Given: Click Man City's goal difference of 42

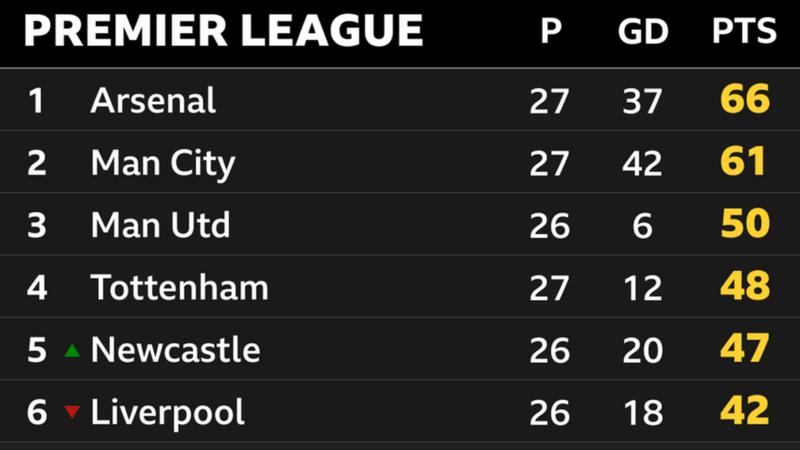Looking at the screenshot, I should (x=642, y=164).
